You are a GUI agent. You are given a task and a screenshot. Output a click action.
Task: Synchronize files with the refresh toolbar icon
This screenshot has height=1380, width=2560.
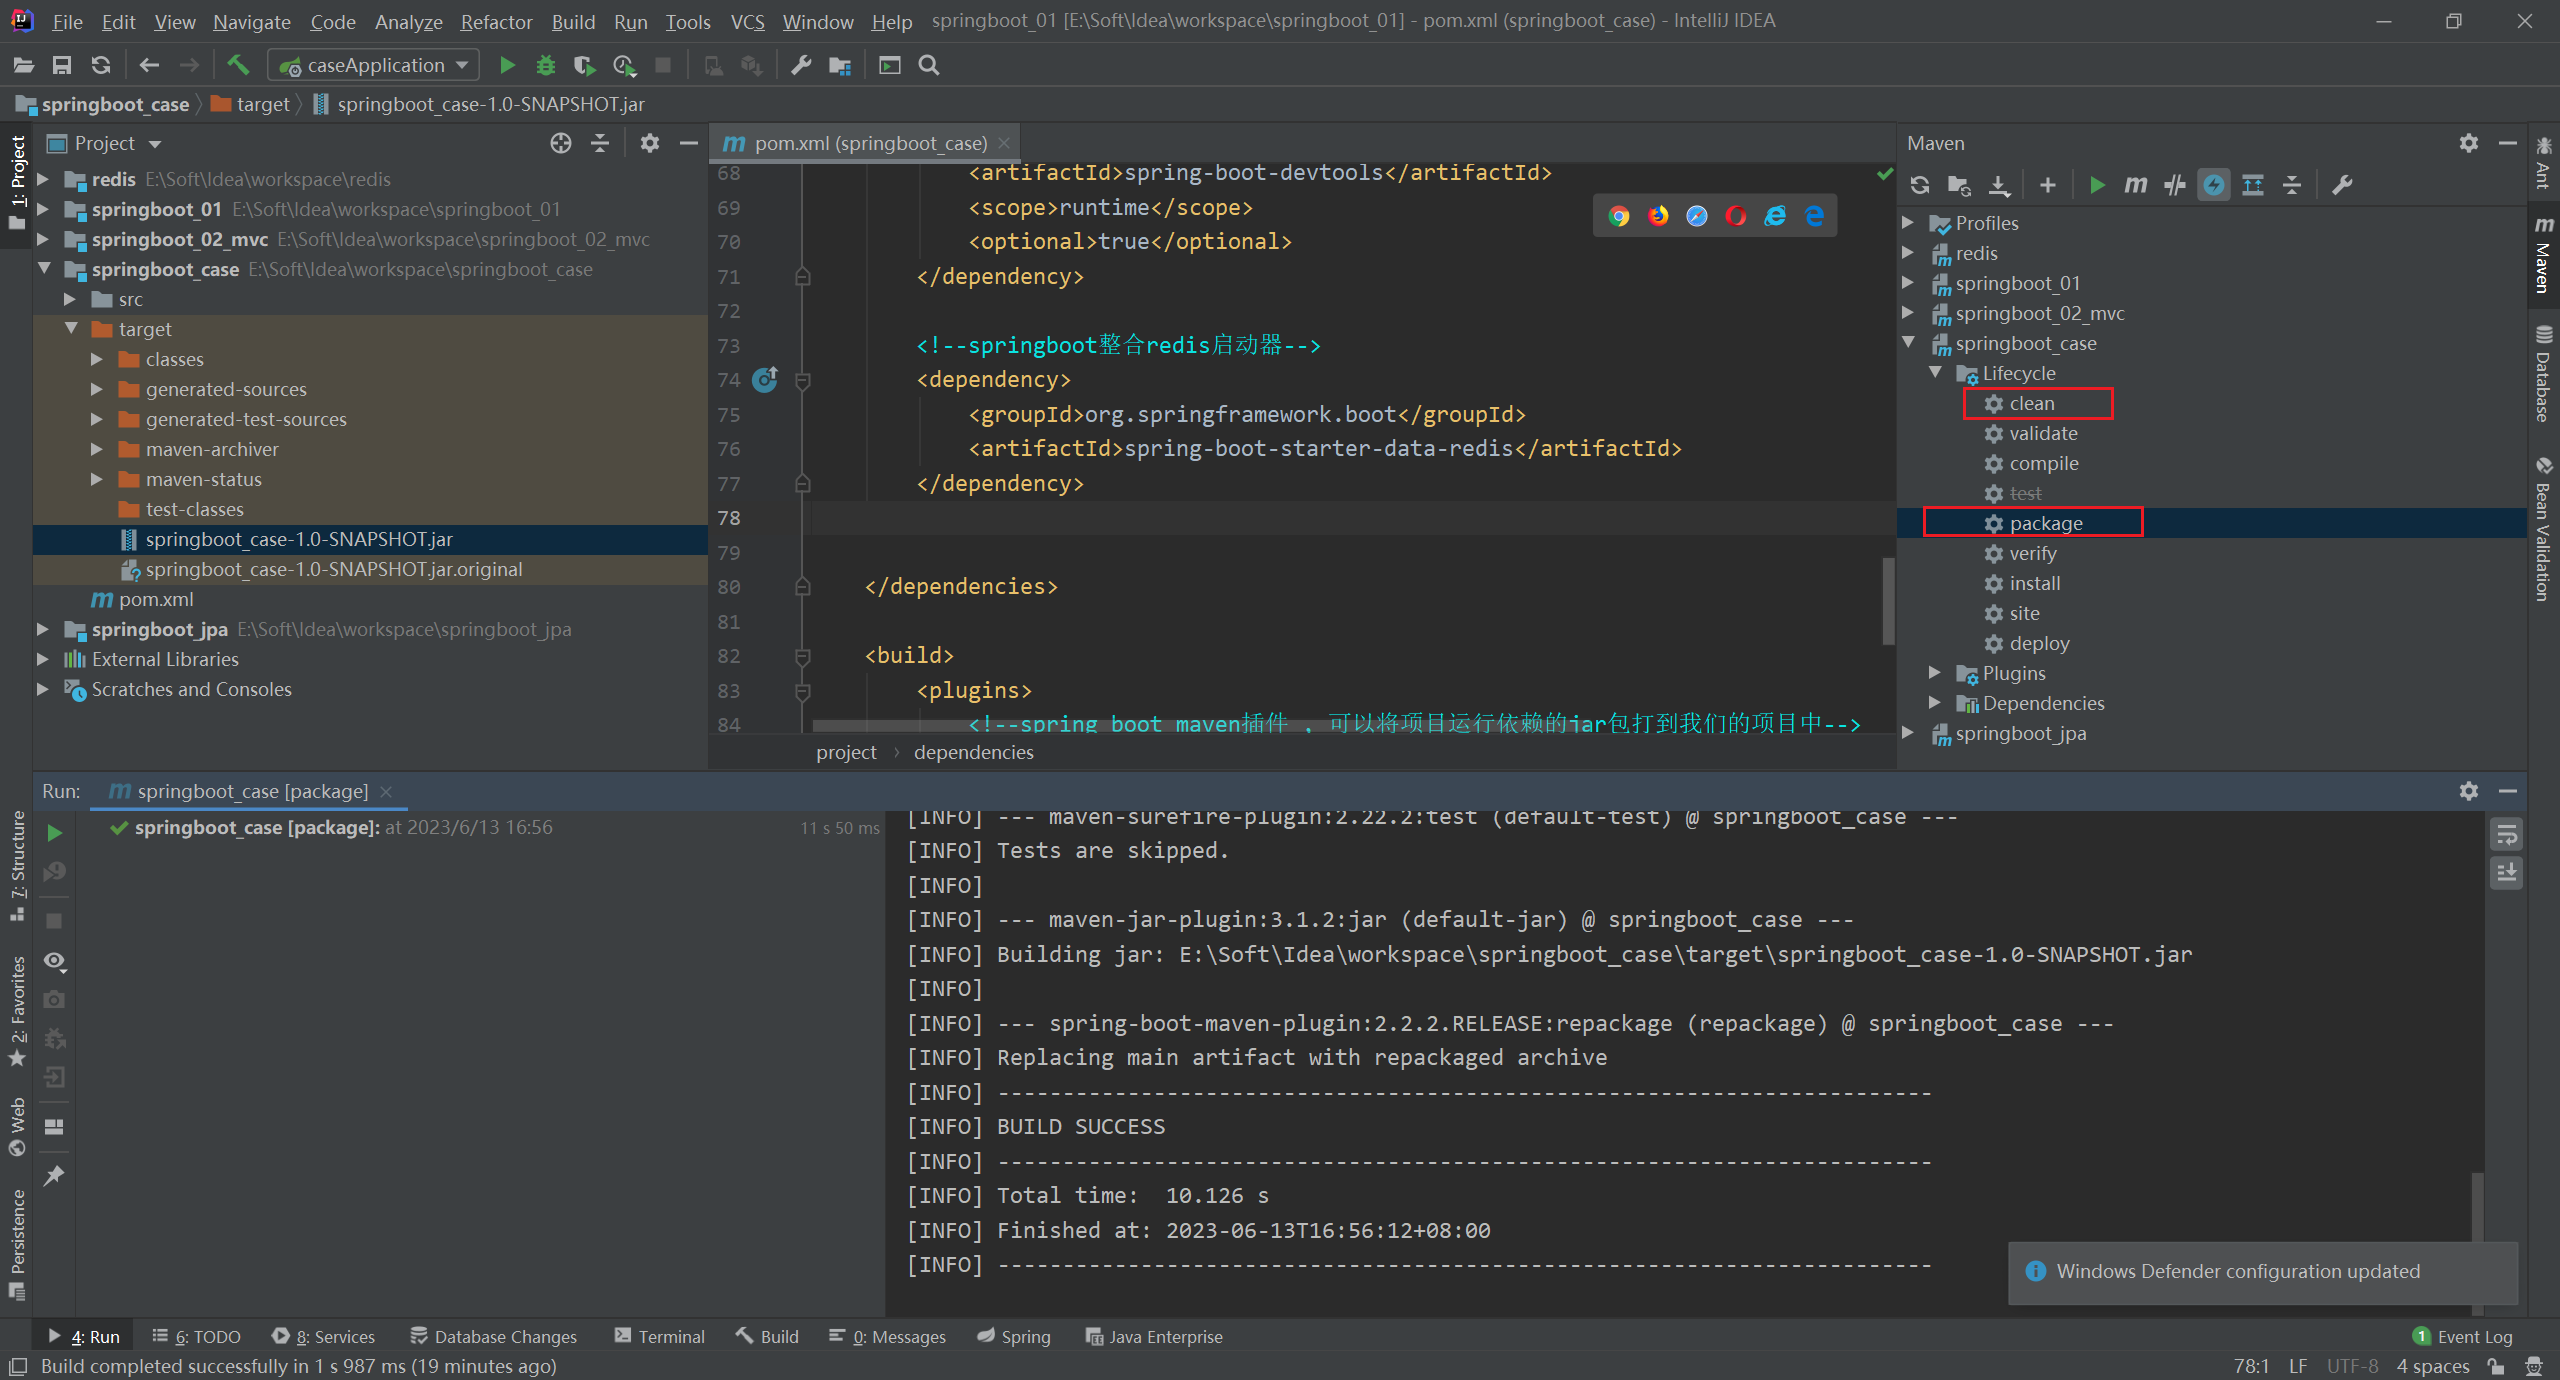coord(101,65)
